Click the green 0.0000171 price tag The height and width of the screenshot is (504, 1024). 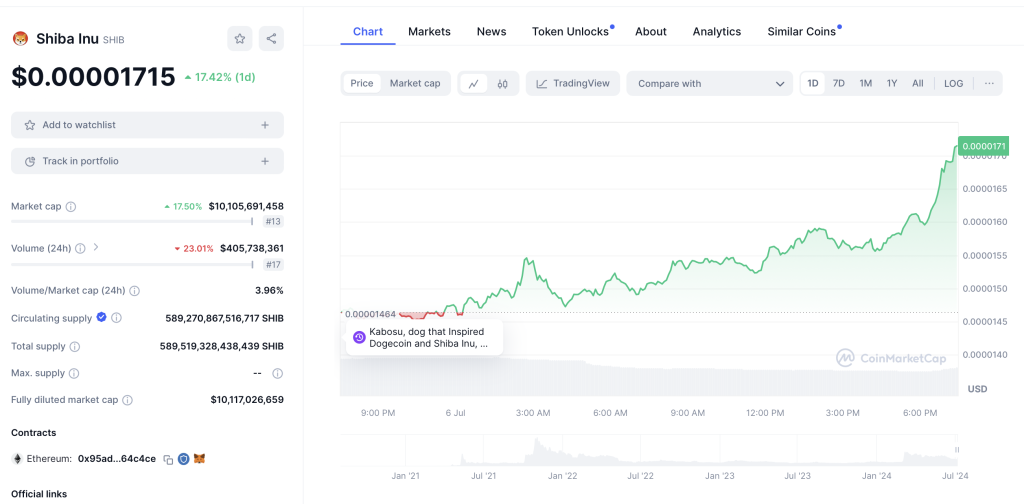pos(984,146)
